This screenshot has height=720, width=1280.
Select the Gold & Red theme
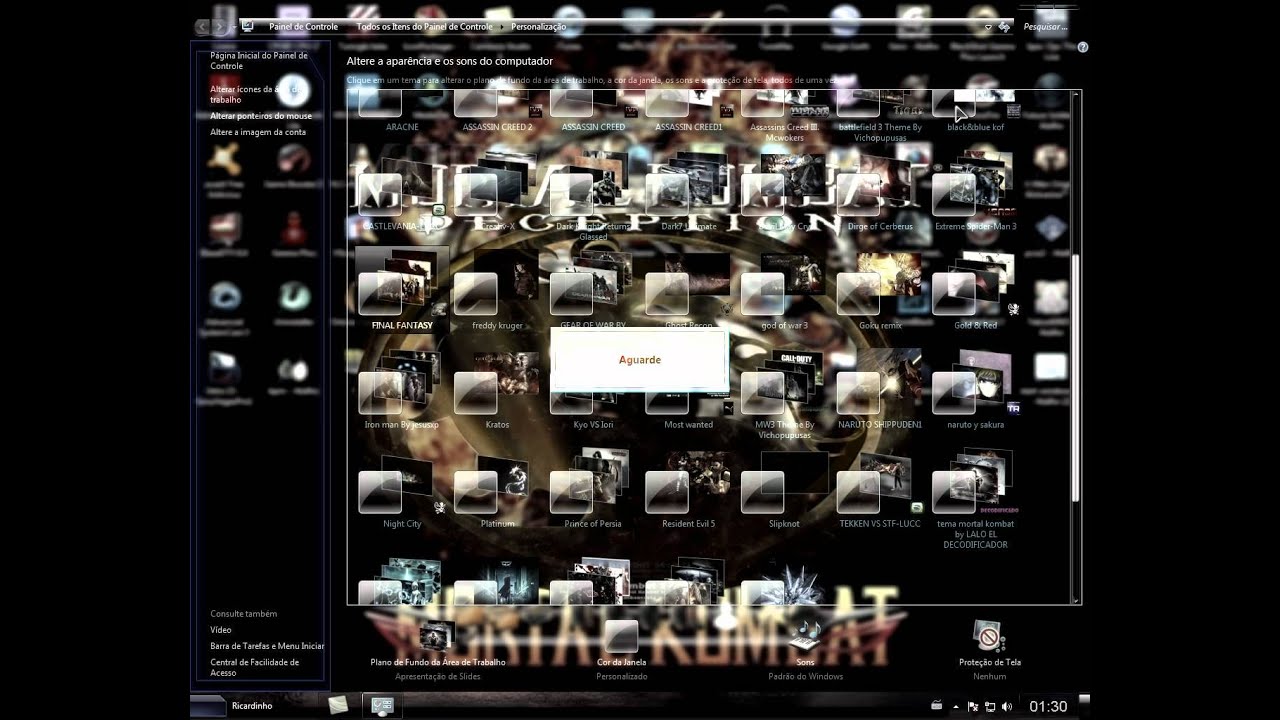(x=976, y=289)
